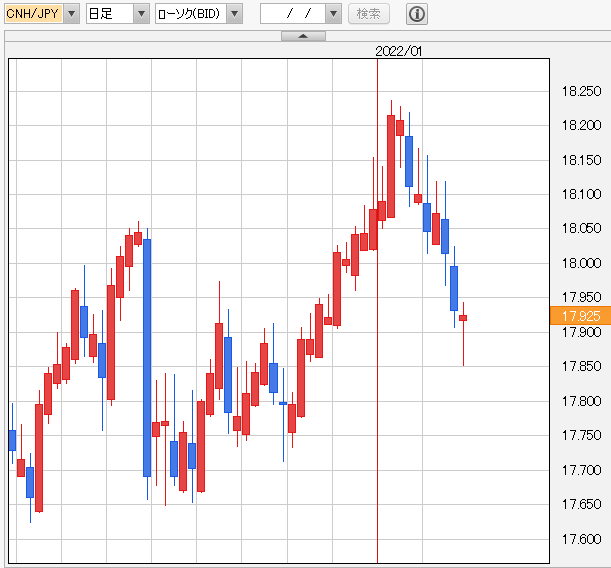Open the ローソク(BID) chart type dropdown arrow
Viewport: 611px width, 568px height.
235,14
